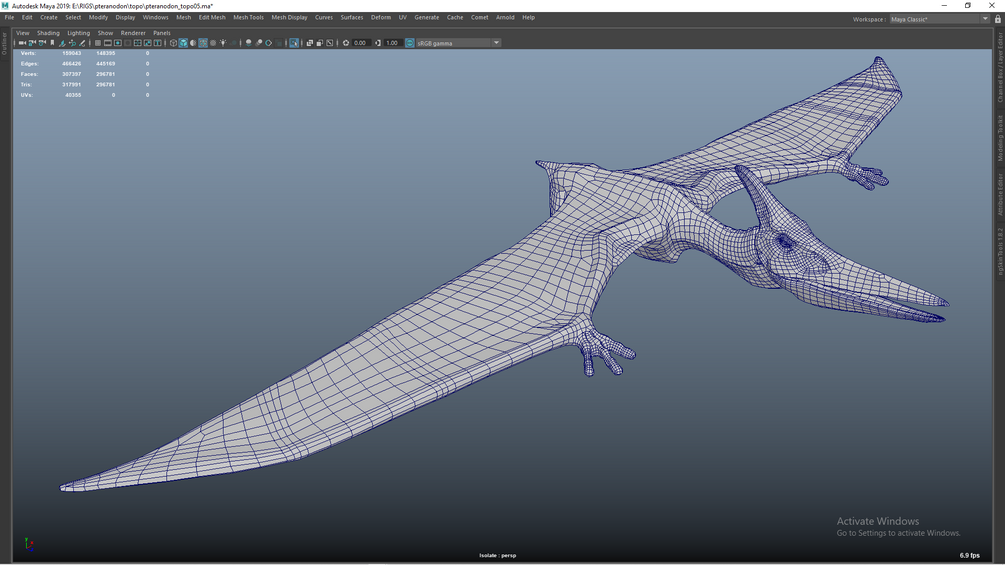Viewport: 1005px width, 565px height.
Task: Click the exposure icon beside 0.00
Action: [x=346, y=43]
